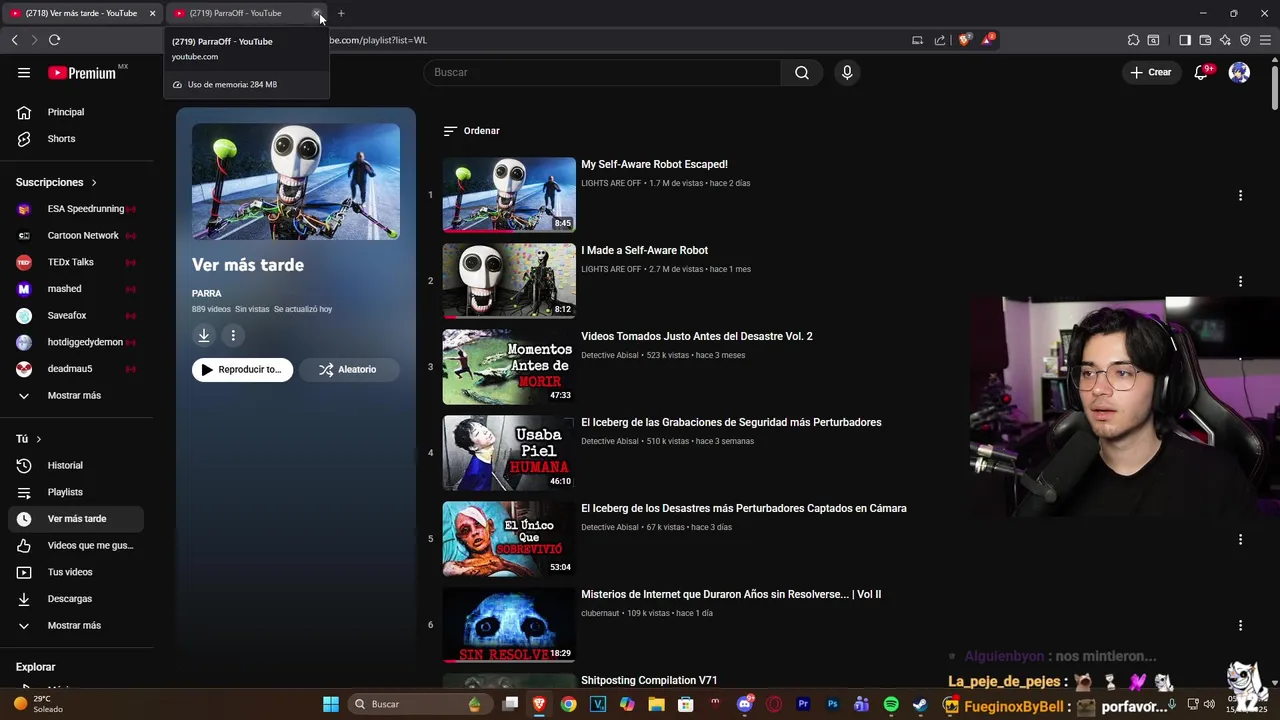Switch to Ver más tarde browser tab

(x=80, y=13)
